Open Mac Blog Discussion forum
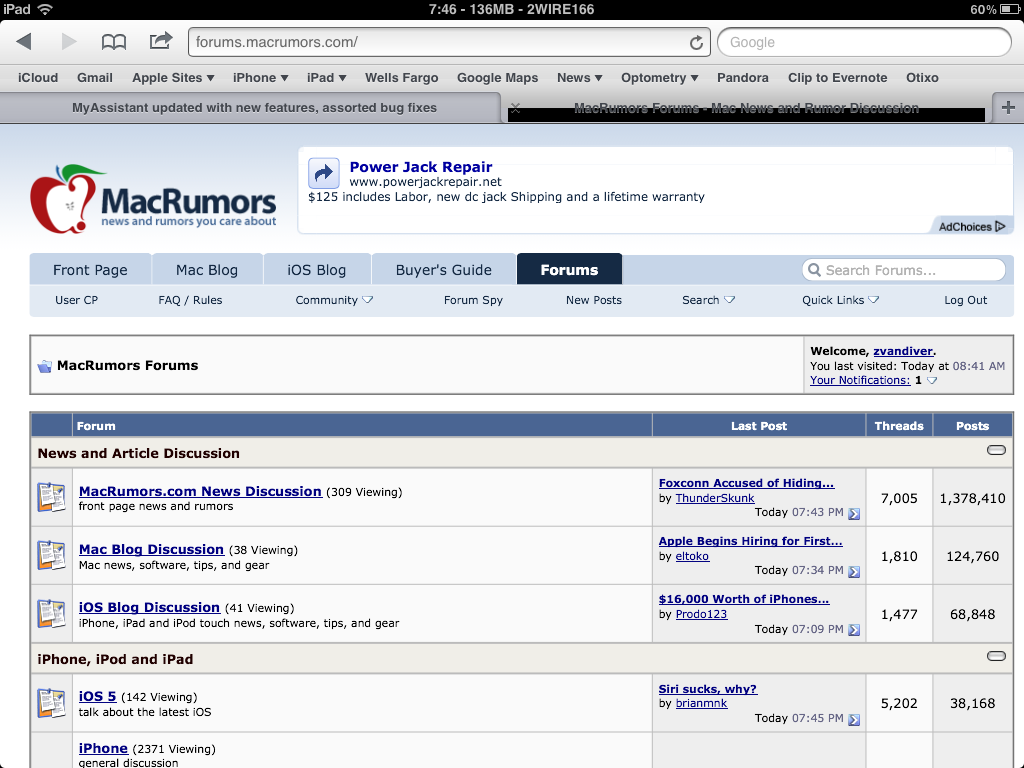The image size is (1024, 768). pos(152,549)
